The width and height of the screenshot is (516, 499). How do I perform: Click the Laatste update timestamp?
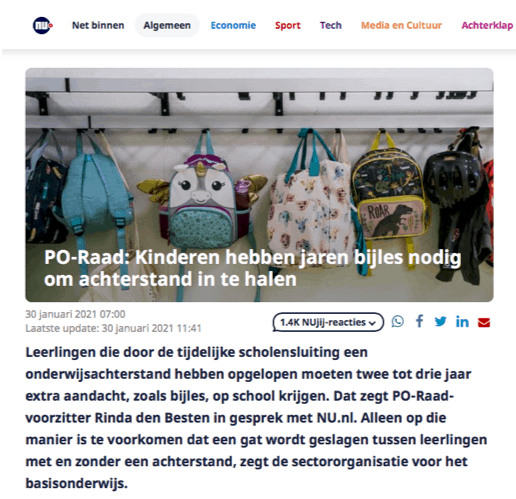click(x=113, y=328)
